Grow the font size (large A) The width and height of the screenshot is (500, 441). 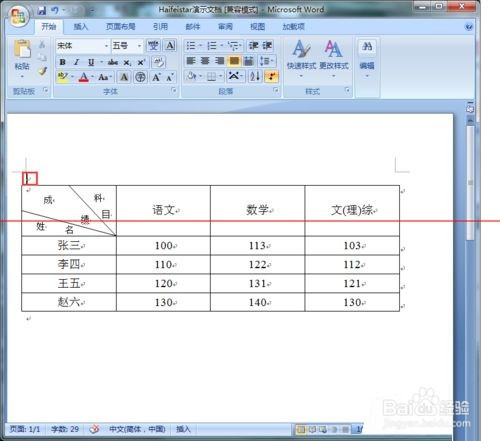click(156, 77)
